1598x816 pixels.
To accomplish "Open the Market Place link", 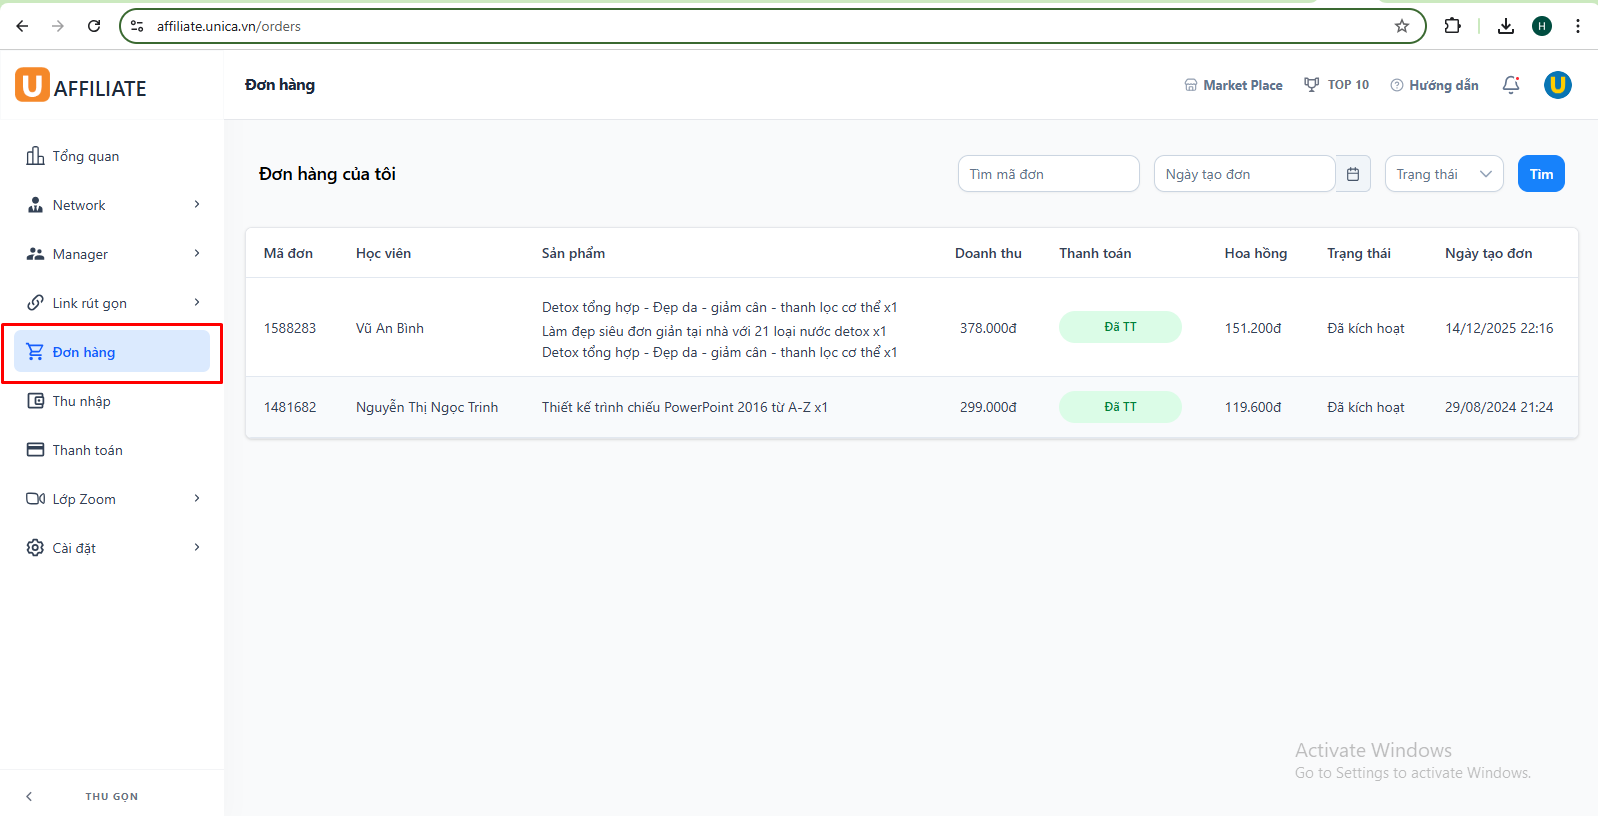I will pyautogui.click(x=1233, y=85).
